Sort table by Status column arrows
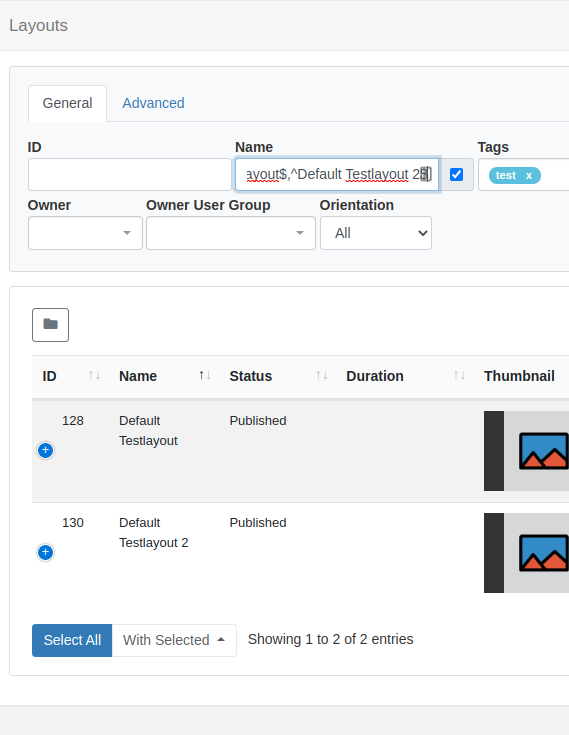Viewport: 569px width, 735px height. 322,375
